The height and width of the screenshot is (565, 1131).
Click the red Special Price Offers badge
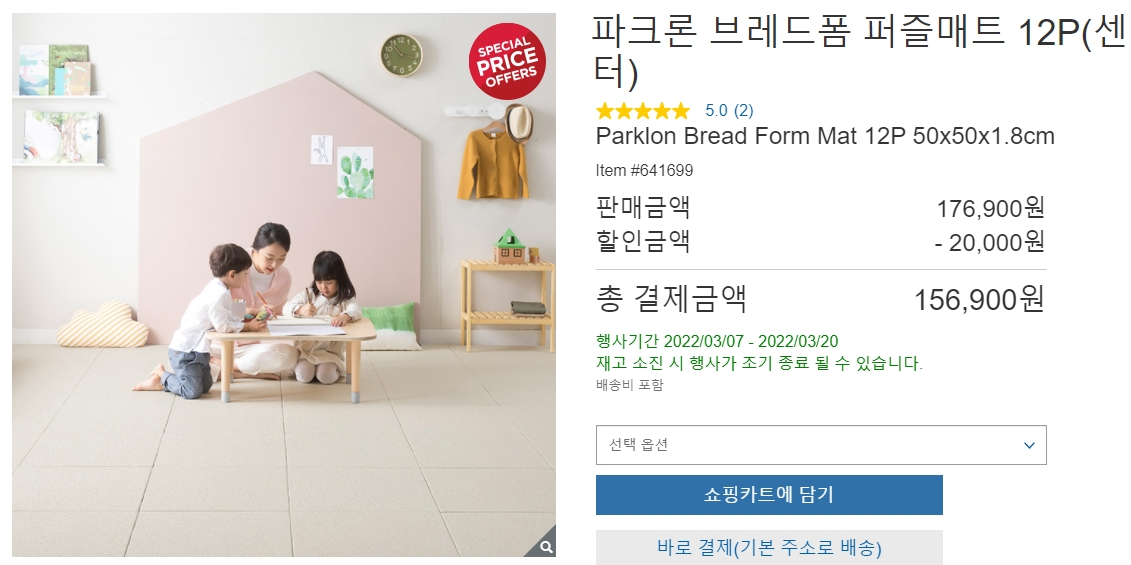(x=507, y=61)
